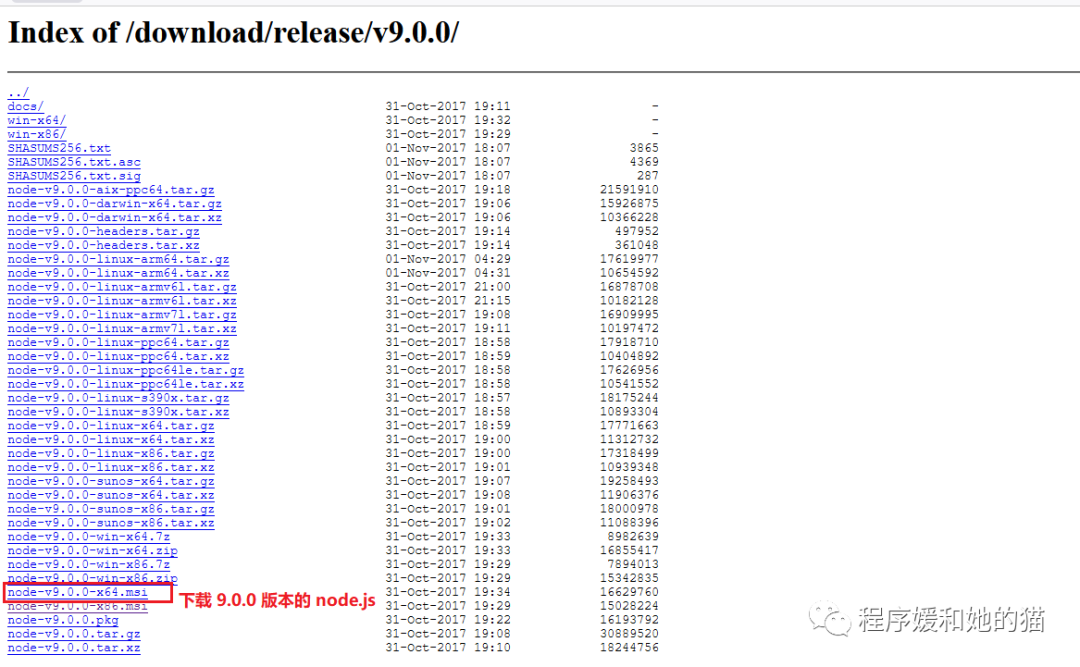Download node-v9.0.0-linux-x64.tar.gz
This screenshot has width=1080, height=667.
(111, 425)
